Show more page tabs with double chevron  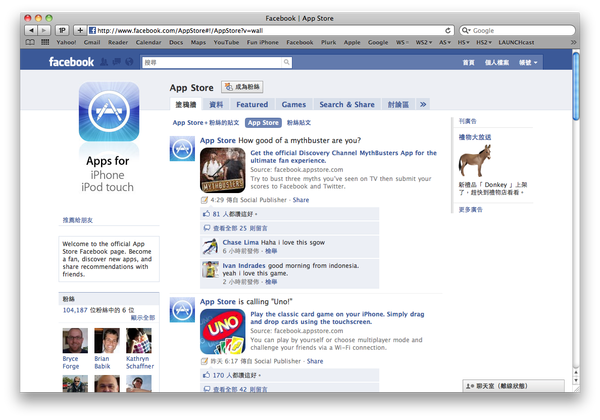pos(423,104)
